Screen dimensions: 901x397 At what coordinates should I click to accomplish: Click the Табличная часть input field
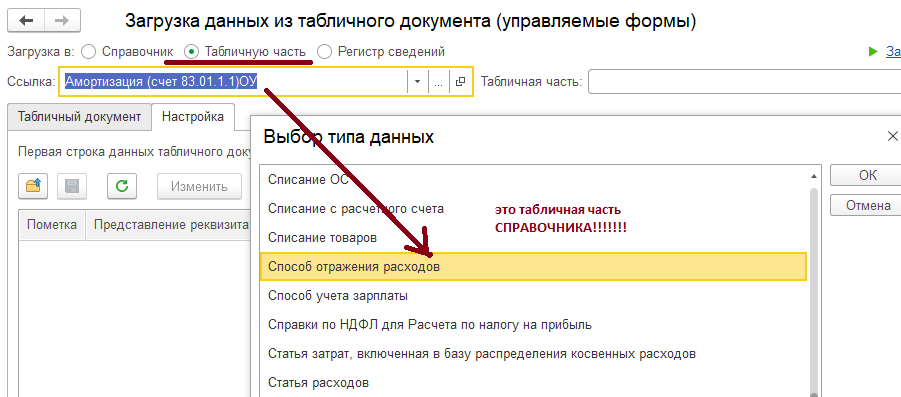click(744, 82)
